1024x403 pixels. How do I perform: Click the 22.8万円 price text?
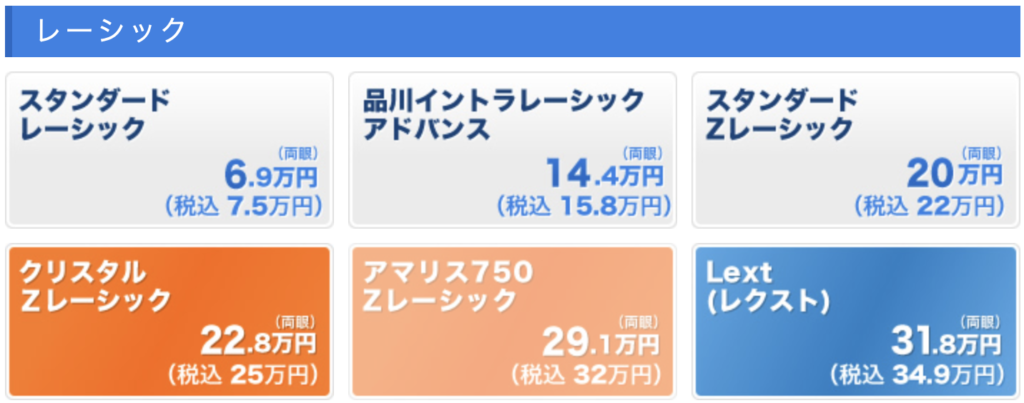[259, 341]
